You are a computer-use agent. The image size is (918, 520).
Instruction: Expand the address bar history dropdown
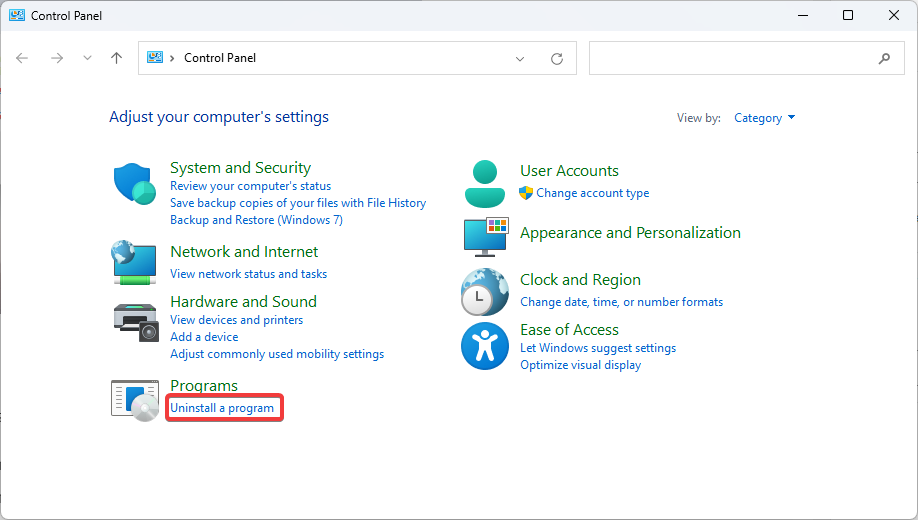(x=520, y=59)
